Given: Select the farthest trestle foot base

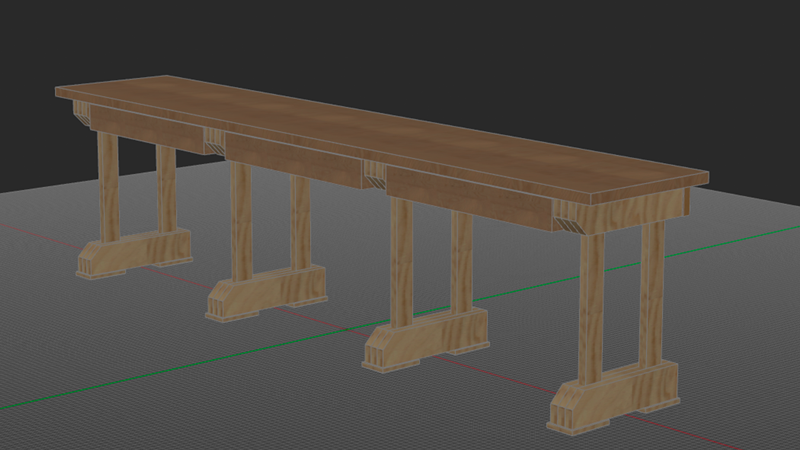Looking at the screenshot, I should [134, 253].
